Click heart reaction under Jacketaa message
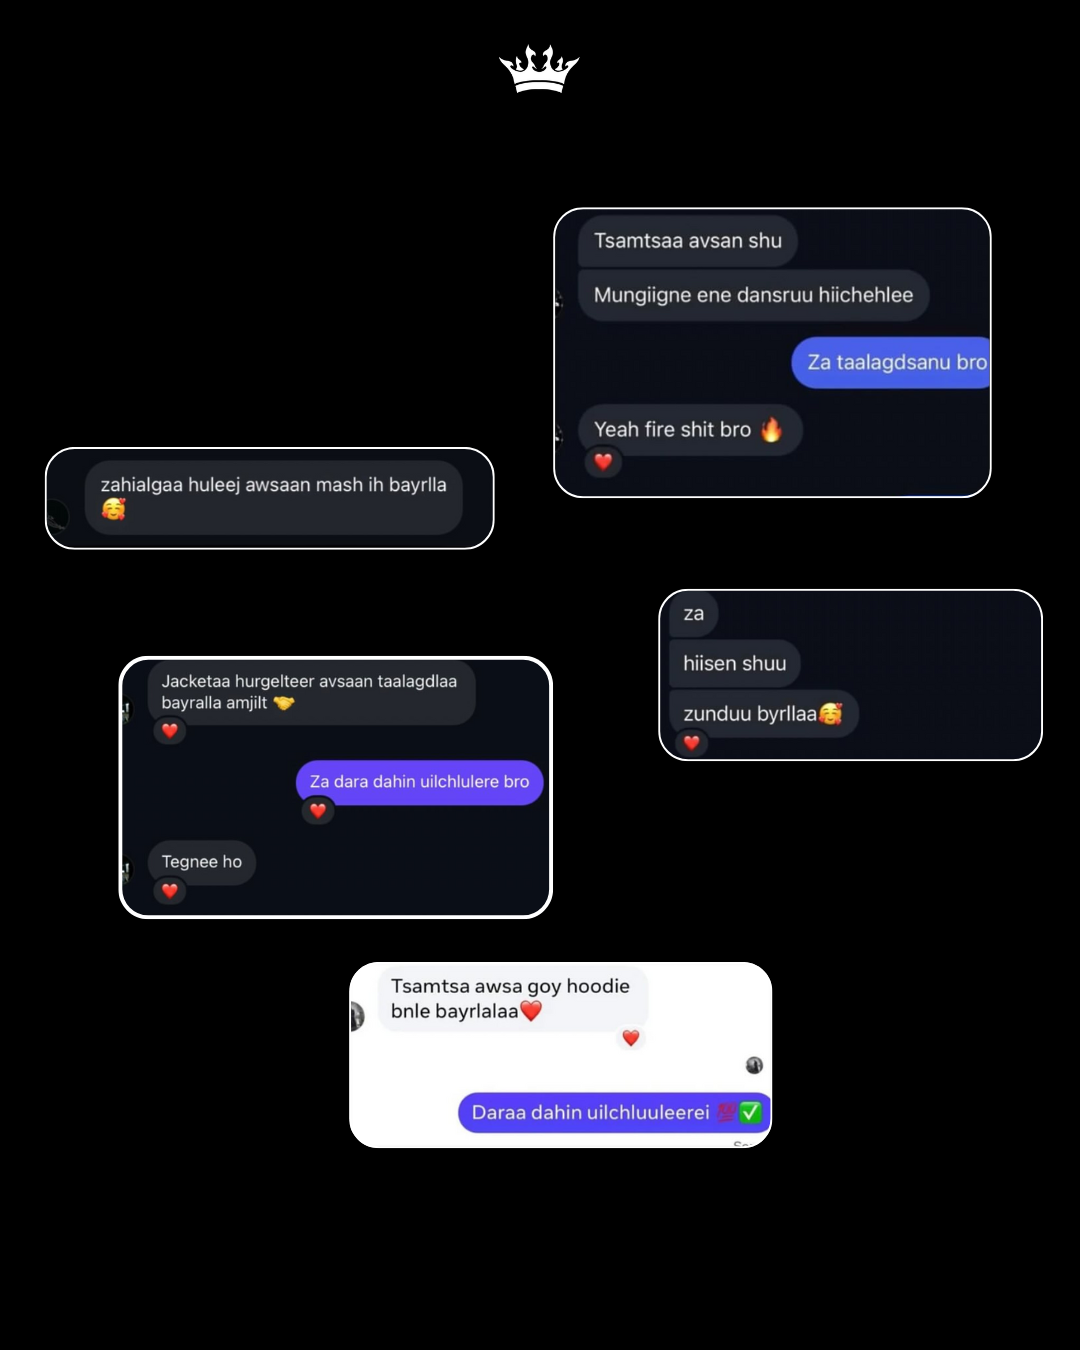The image size is (1080, 1350). tap(170, 730)
